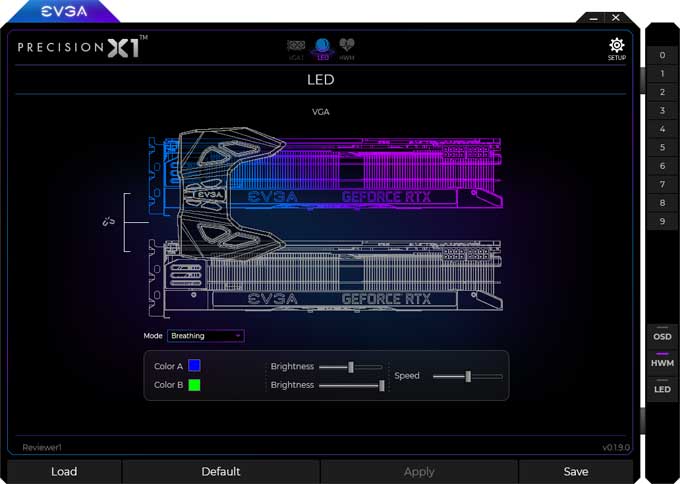Click the Default button
The height and width of the screenshot is (484, 680).
click(x=221, y=471)
